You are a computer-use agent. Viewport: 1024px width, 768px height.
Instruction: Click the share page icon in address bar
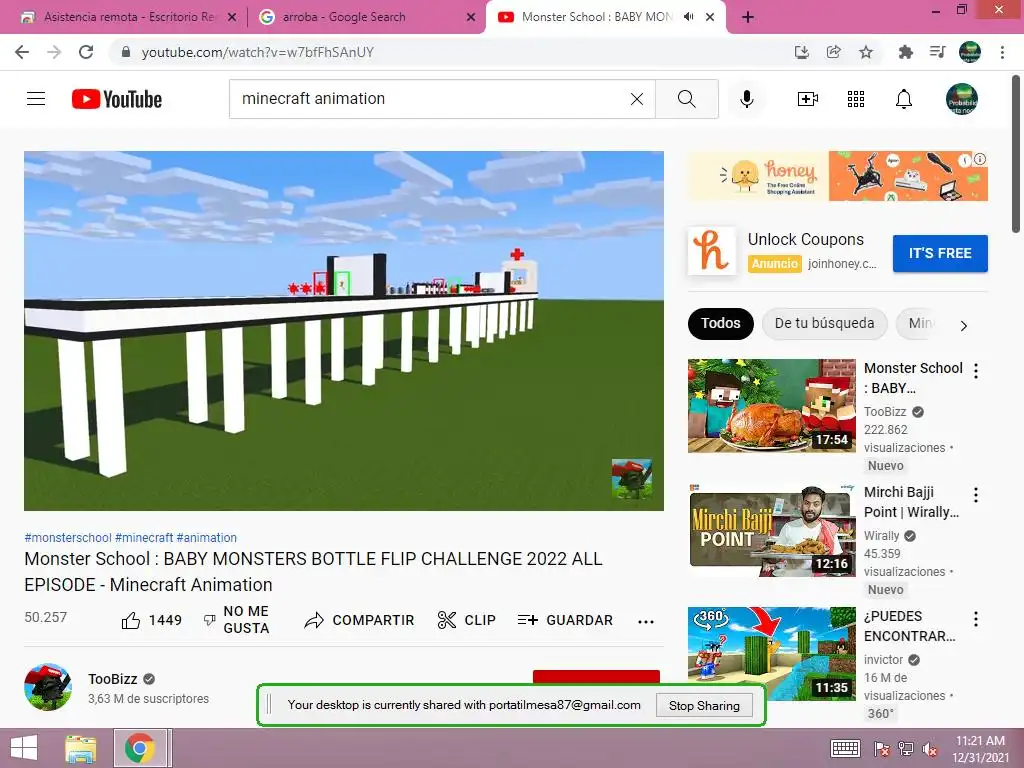pos(834,52)
